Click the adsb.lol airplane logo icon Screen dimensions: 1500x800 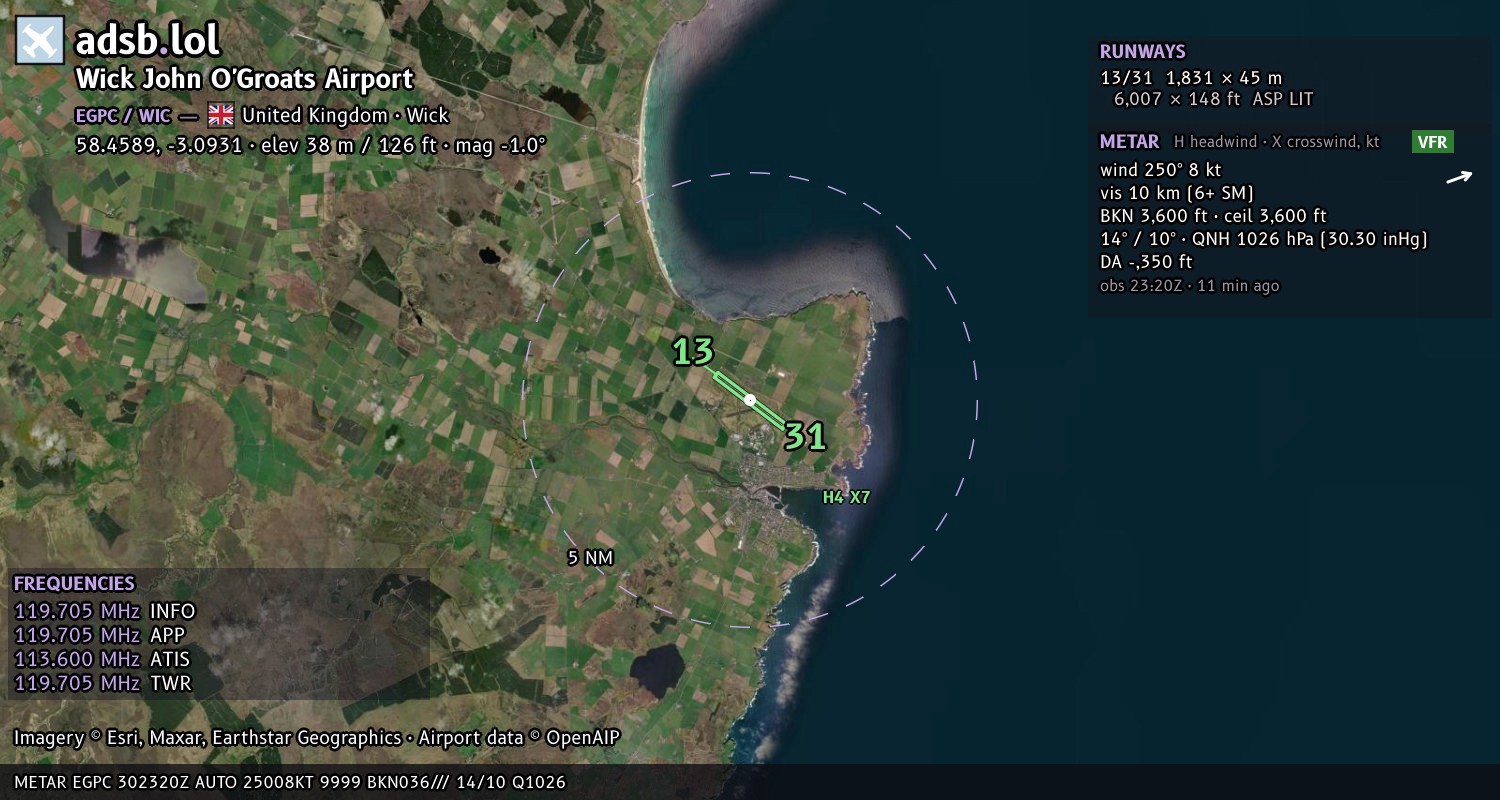click(40, 41)
